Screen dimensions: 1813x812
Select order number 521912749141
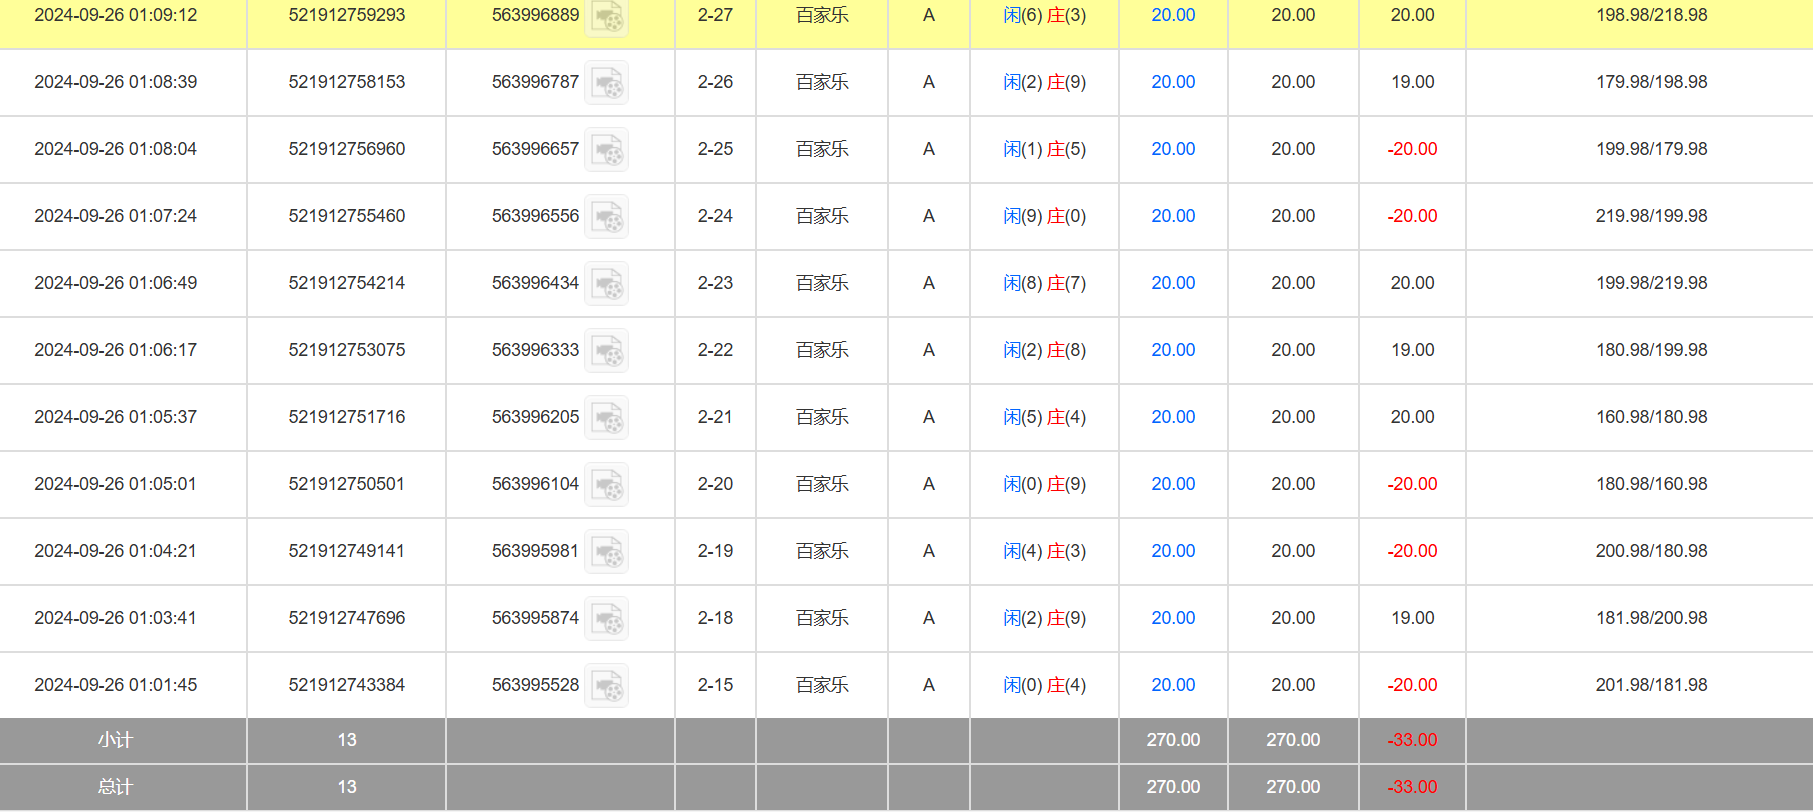tap(346, 551)
